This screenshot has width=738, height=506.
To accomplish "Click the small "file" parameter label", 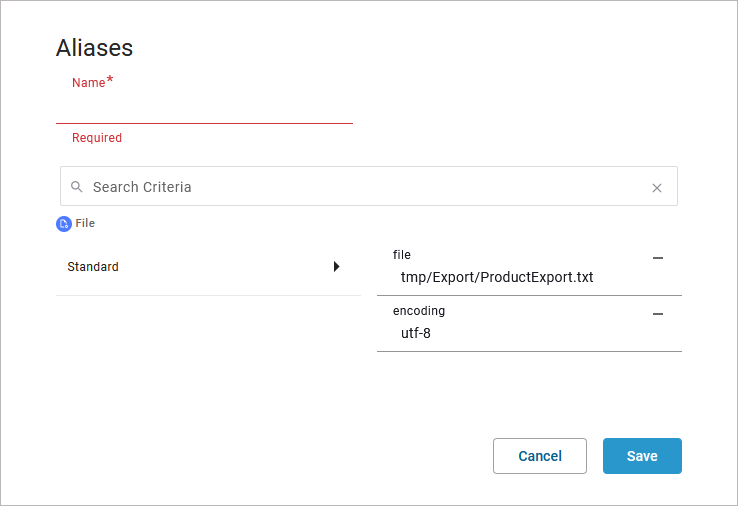I will tap(402, 255).
